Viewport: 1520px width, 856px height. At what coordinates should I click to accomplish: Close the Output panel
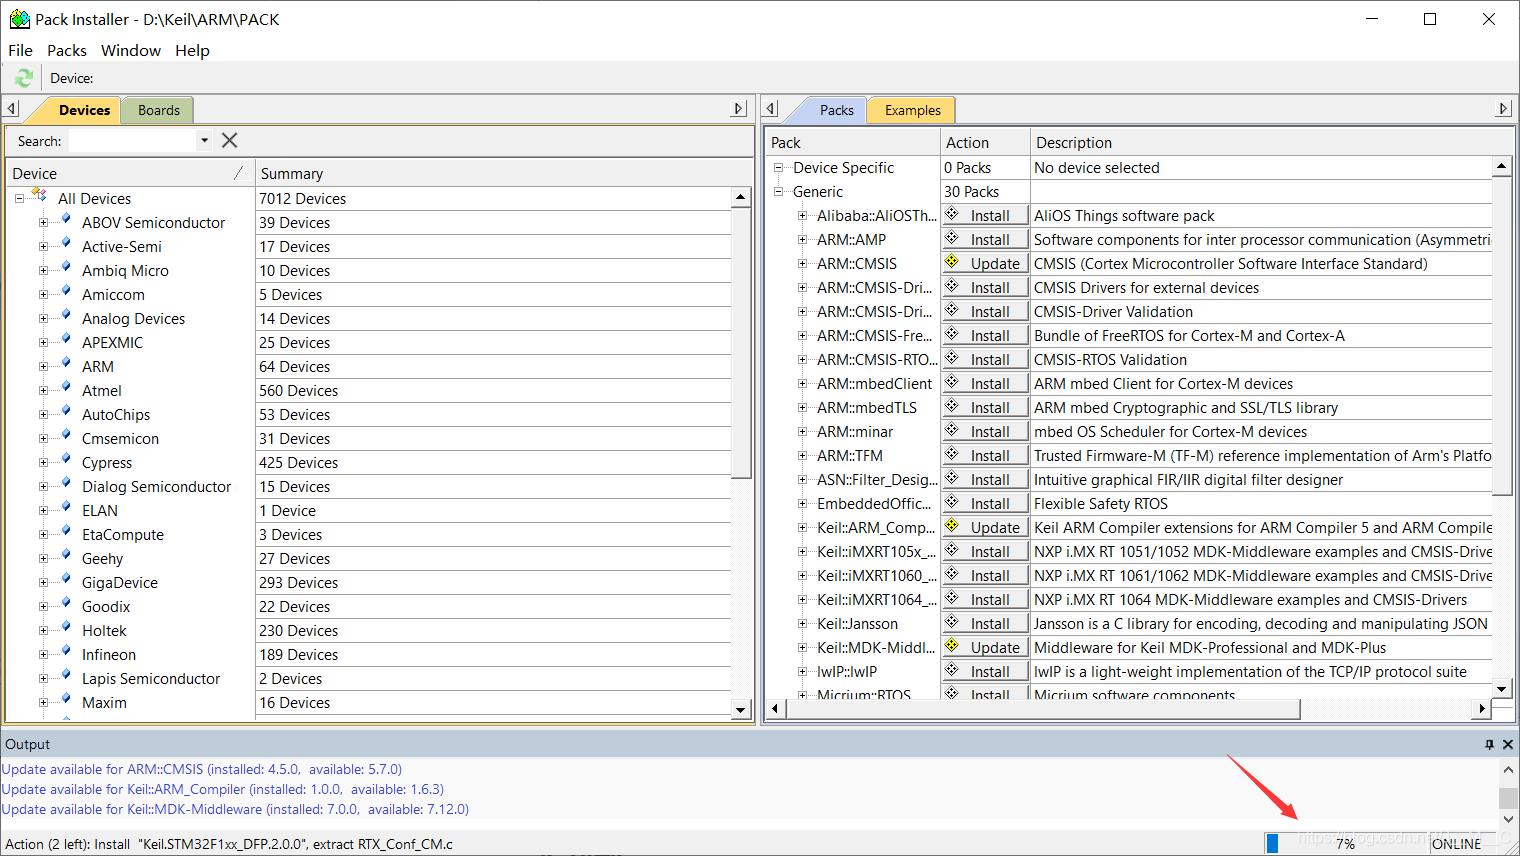click(x=1508, y=744)
